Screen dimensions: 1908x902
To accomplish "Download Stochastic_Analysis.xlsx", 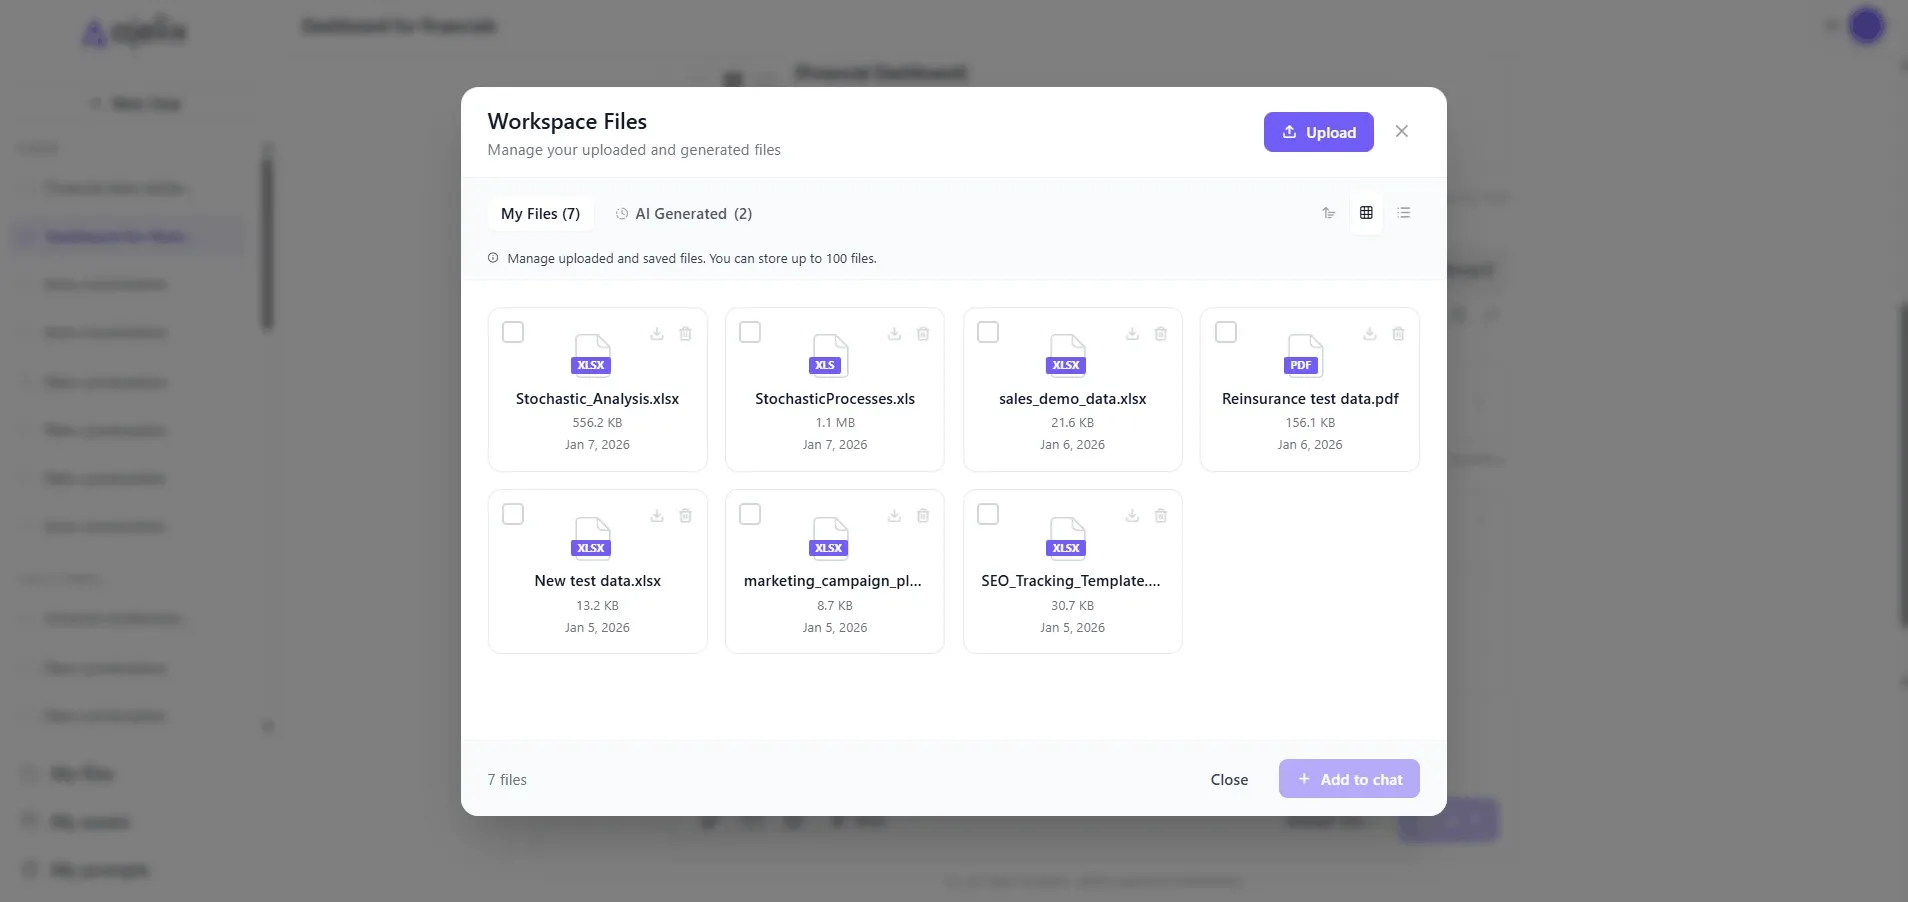I will [x=655, y=334].
